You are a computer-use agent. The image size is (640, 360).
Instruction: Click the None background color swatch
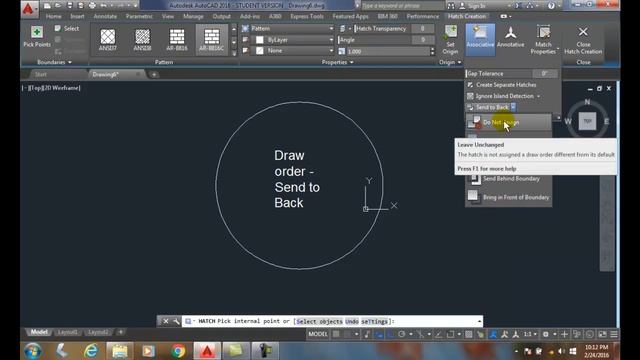260,51
